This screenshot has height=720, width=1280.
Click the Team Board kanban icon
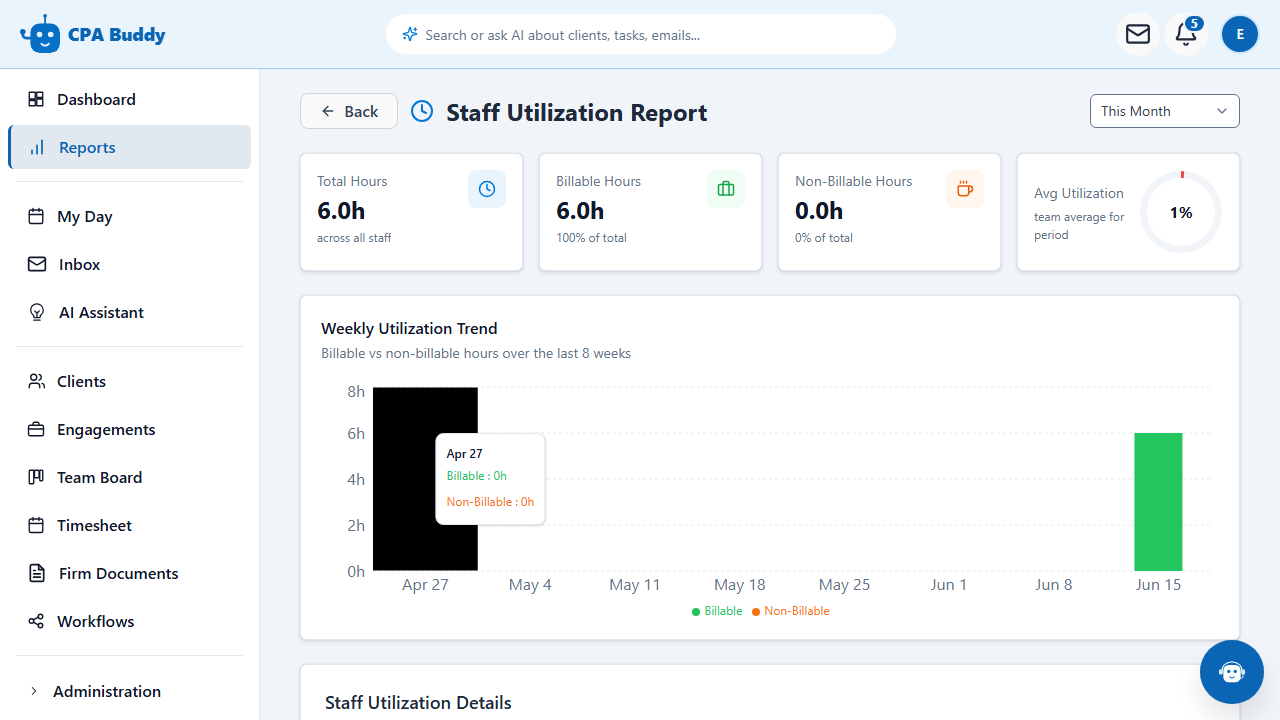click(x=36, y=477)
